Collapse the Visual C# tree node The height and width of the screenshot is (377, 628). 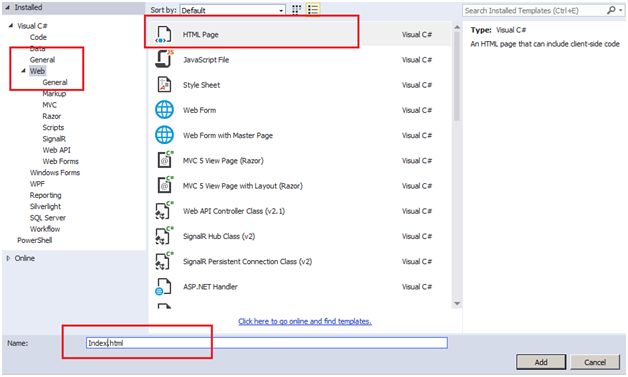point(11,25)
